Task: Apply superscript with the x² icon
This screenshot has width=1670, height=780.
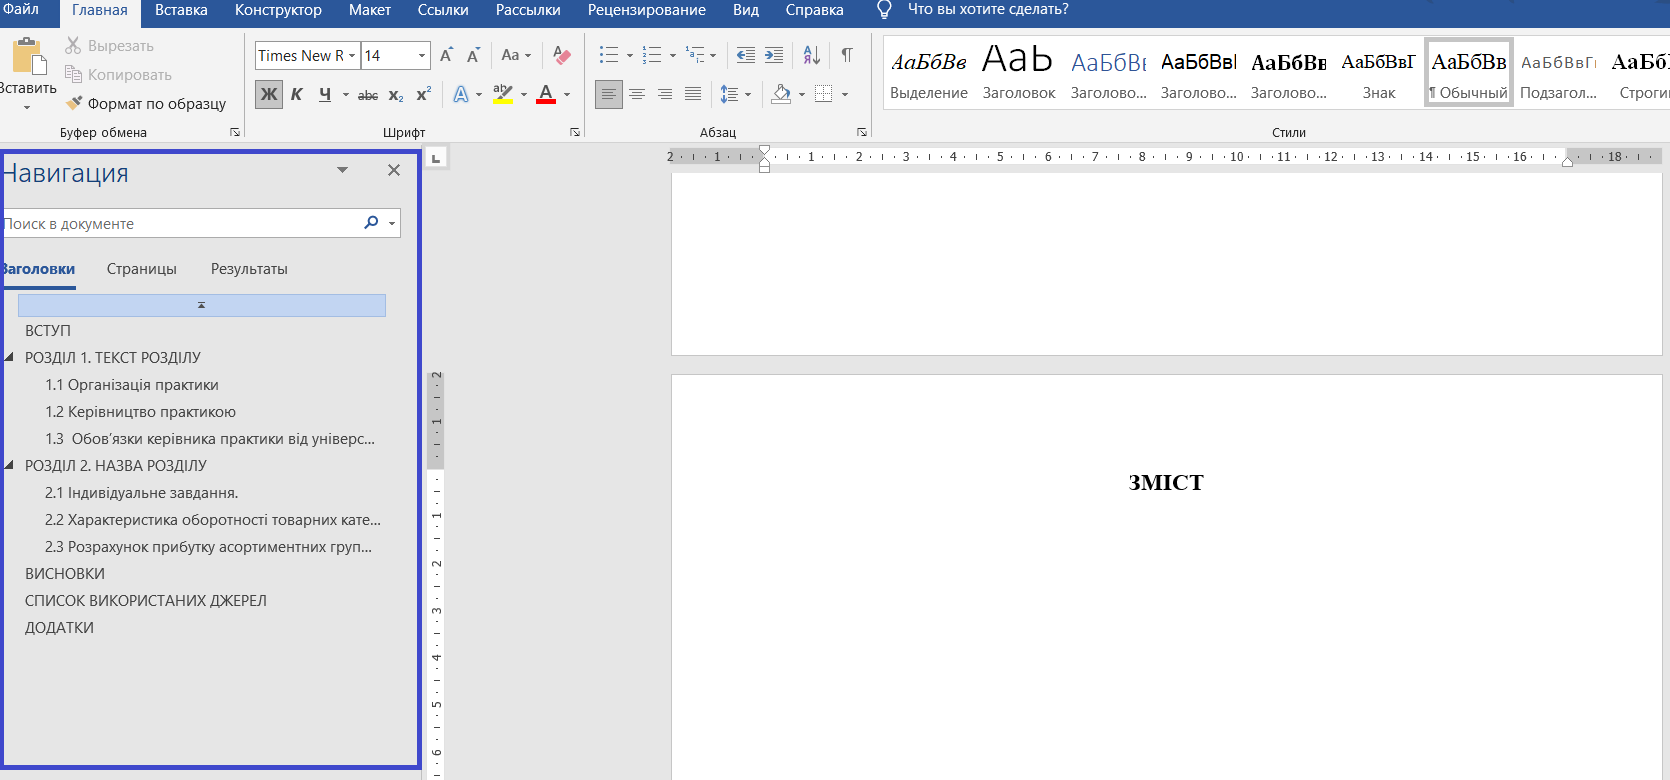Action: click(x=423, y=94)
